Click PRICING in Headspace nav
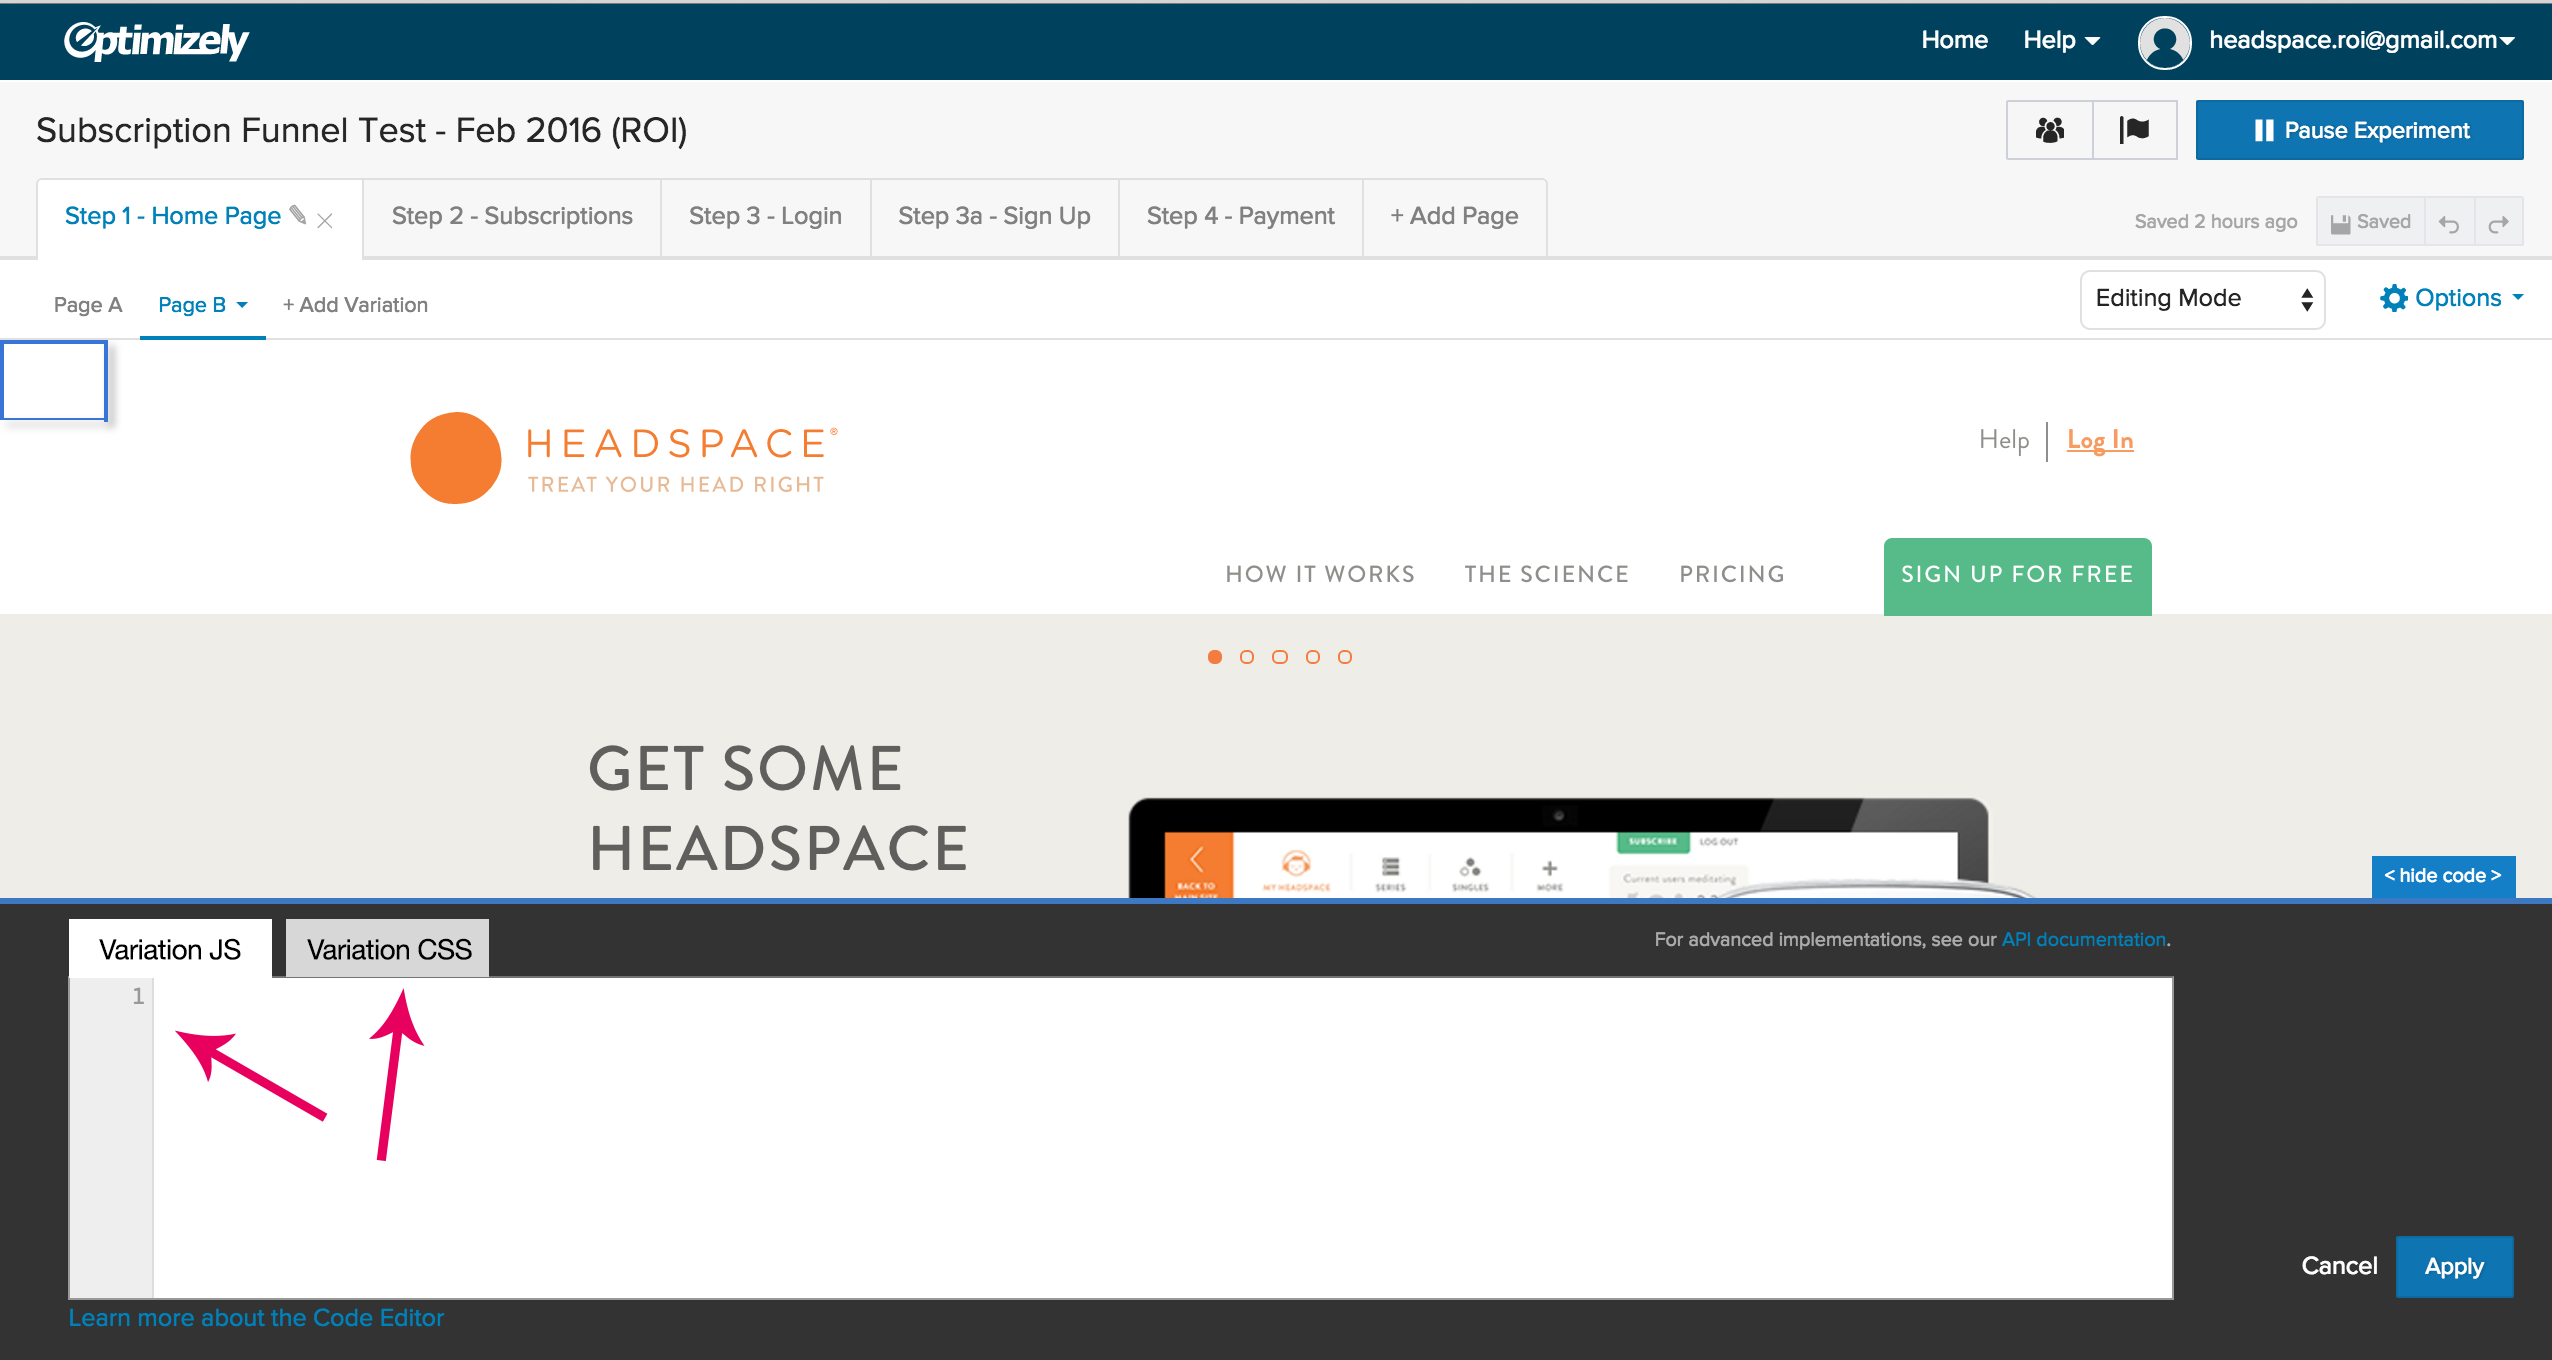 pos(1732,574)
